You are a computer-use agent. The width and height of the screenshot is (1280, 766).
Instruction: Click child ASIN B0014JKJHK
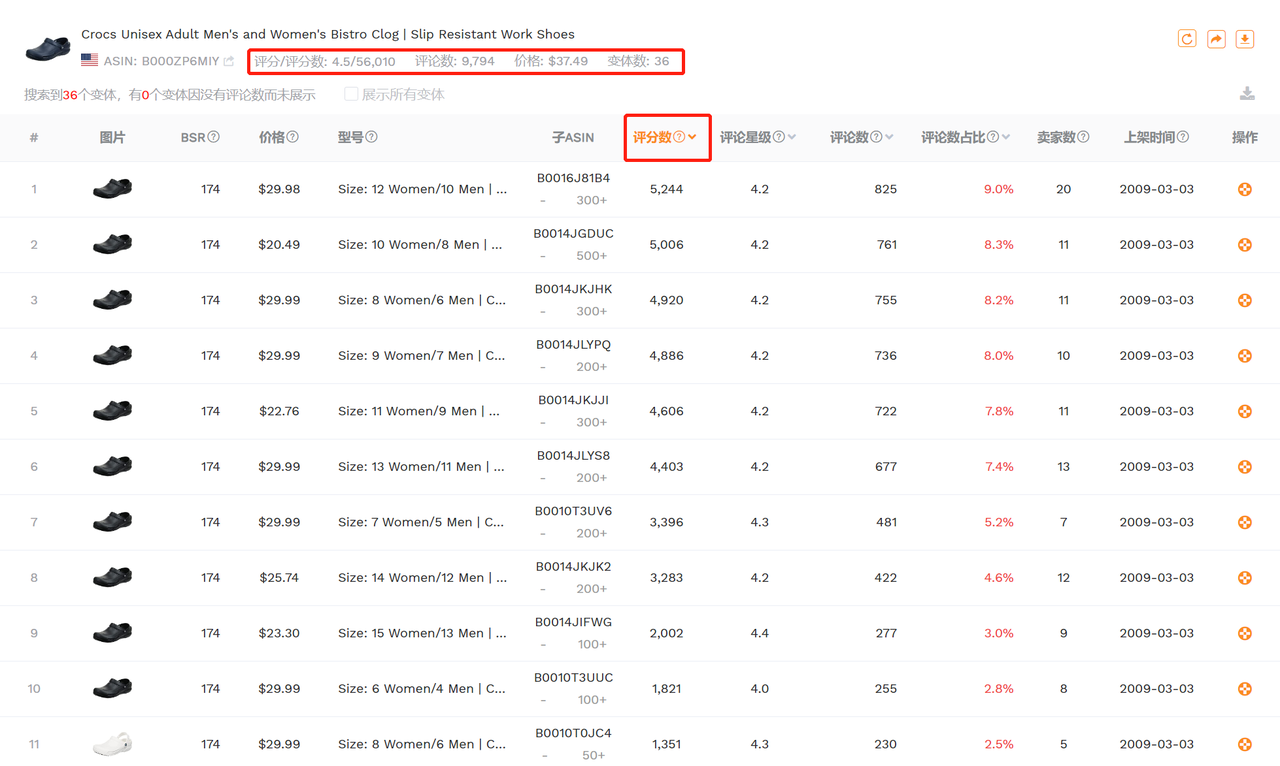click(574, 289)
